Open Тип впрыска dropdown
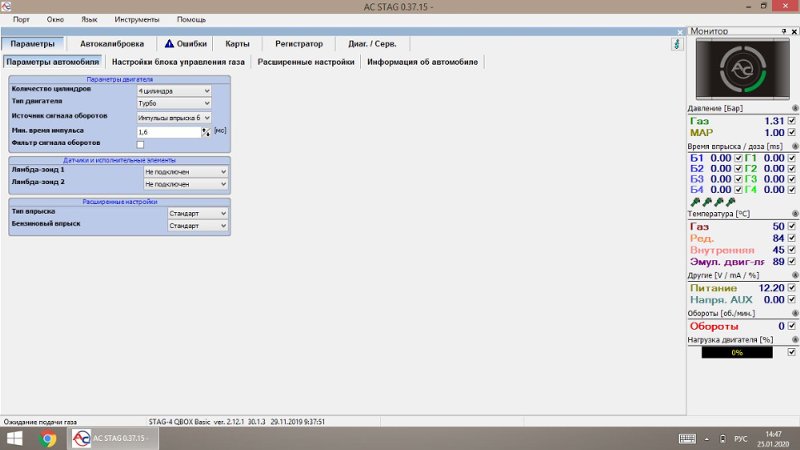 (197, 213)
